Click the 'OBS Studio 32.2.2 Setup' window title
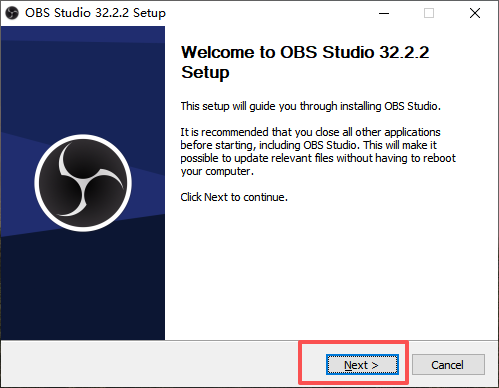499x388 pixels. [x=95, y=13]
